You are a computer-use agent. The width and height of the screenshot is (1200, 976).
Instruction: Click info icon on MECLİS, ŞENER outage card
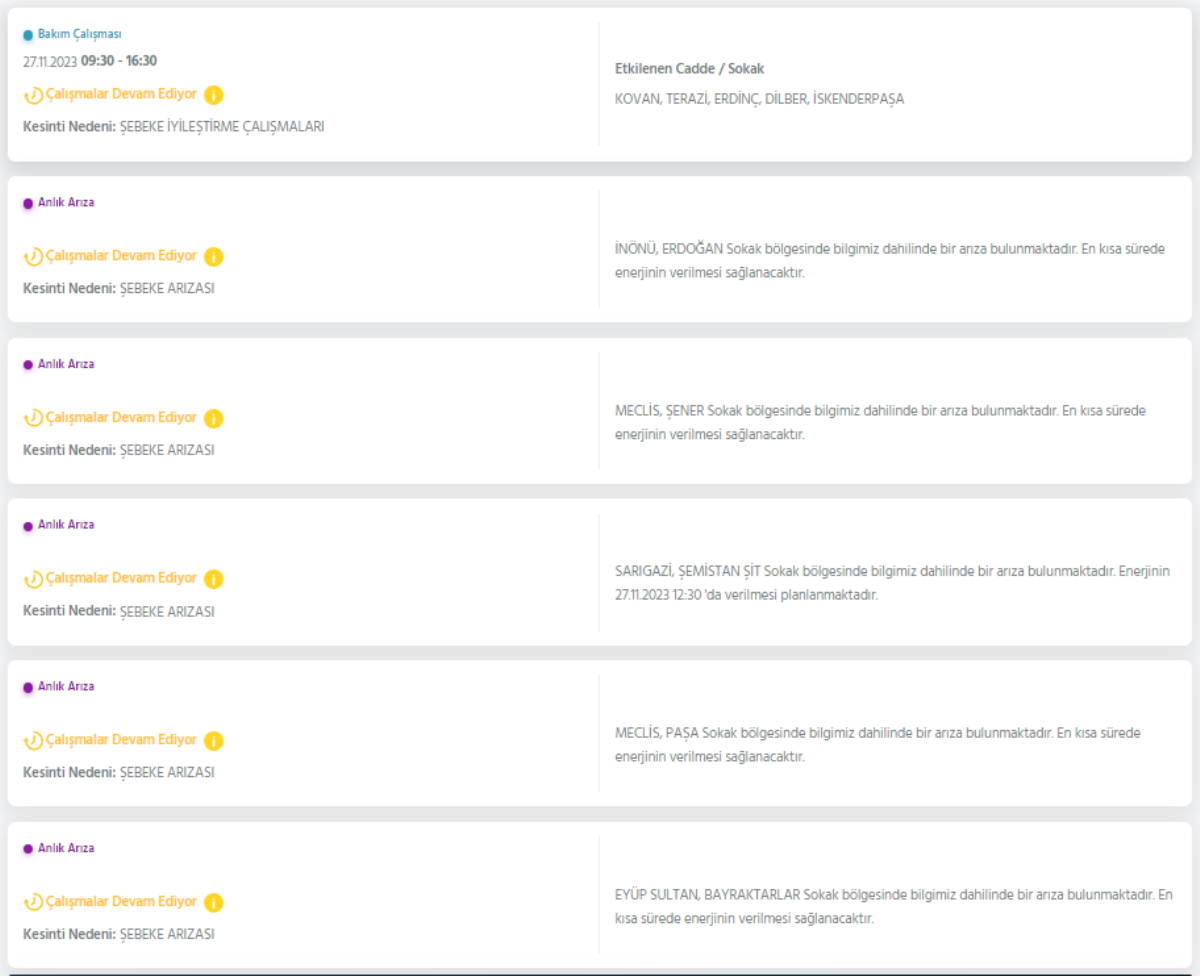click(213, 419)
